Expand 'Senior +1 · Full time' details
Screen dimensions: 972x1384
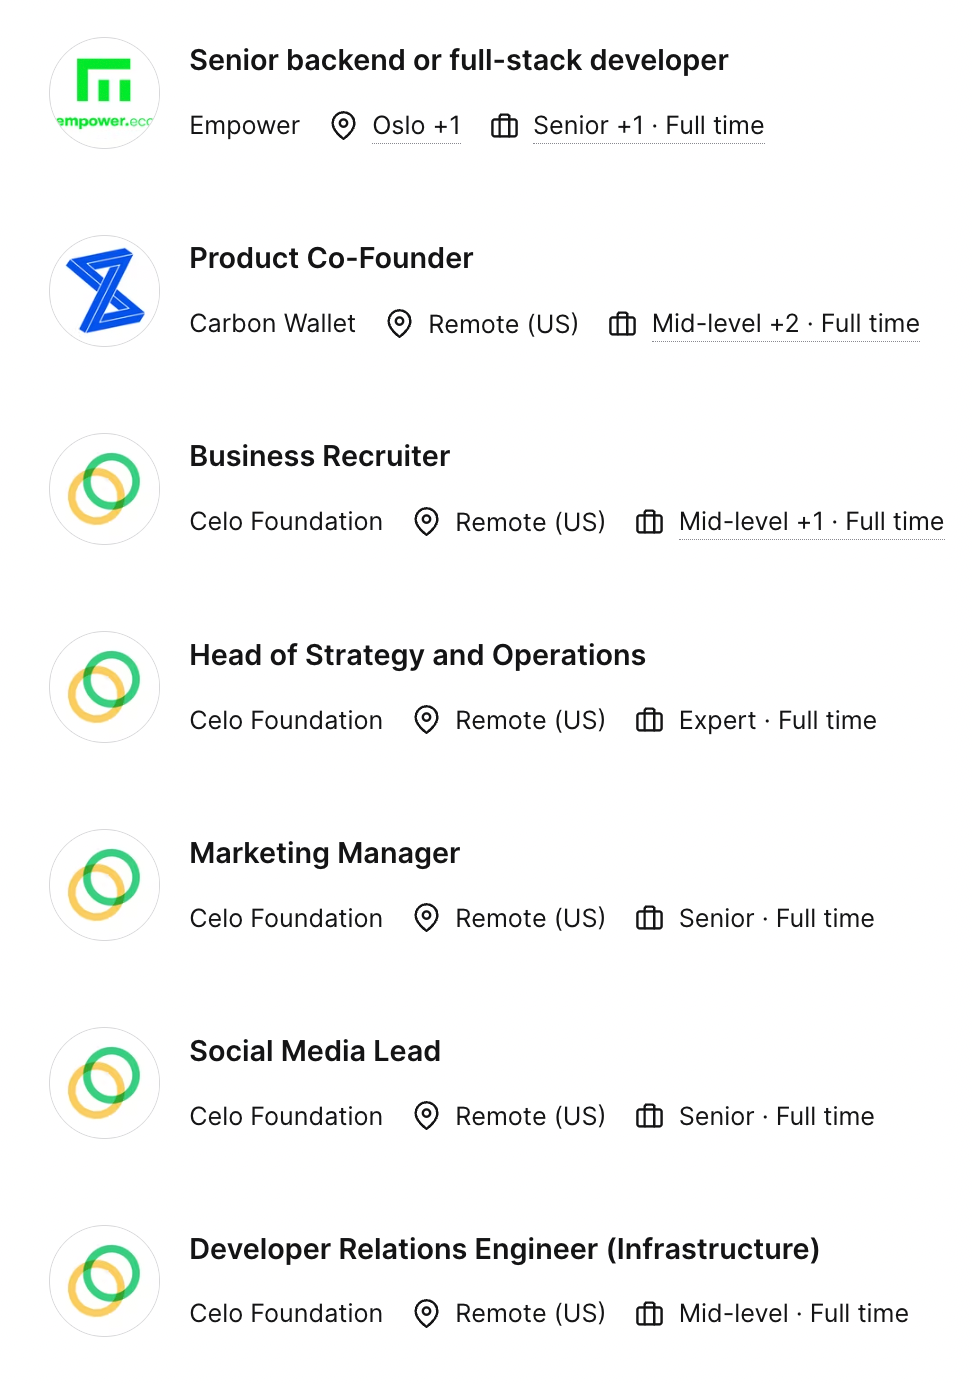tap(648, 126)
